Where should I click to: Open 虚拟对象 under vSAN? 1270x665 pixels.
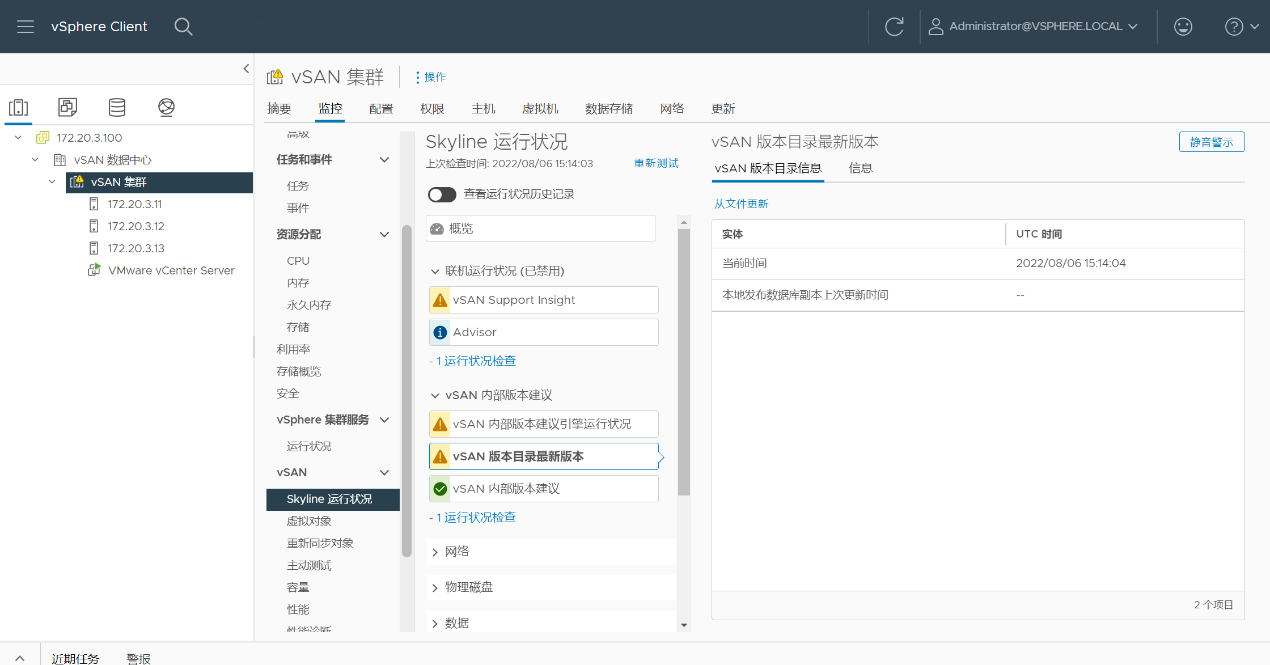coord(309,521)
